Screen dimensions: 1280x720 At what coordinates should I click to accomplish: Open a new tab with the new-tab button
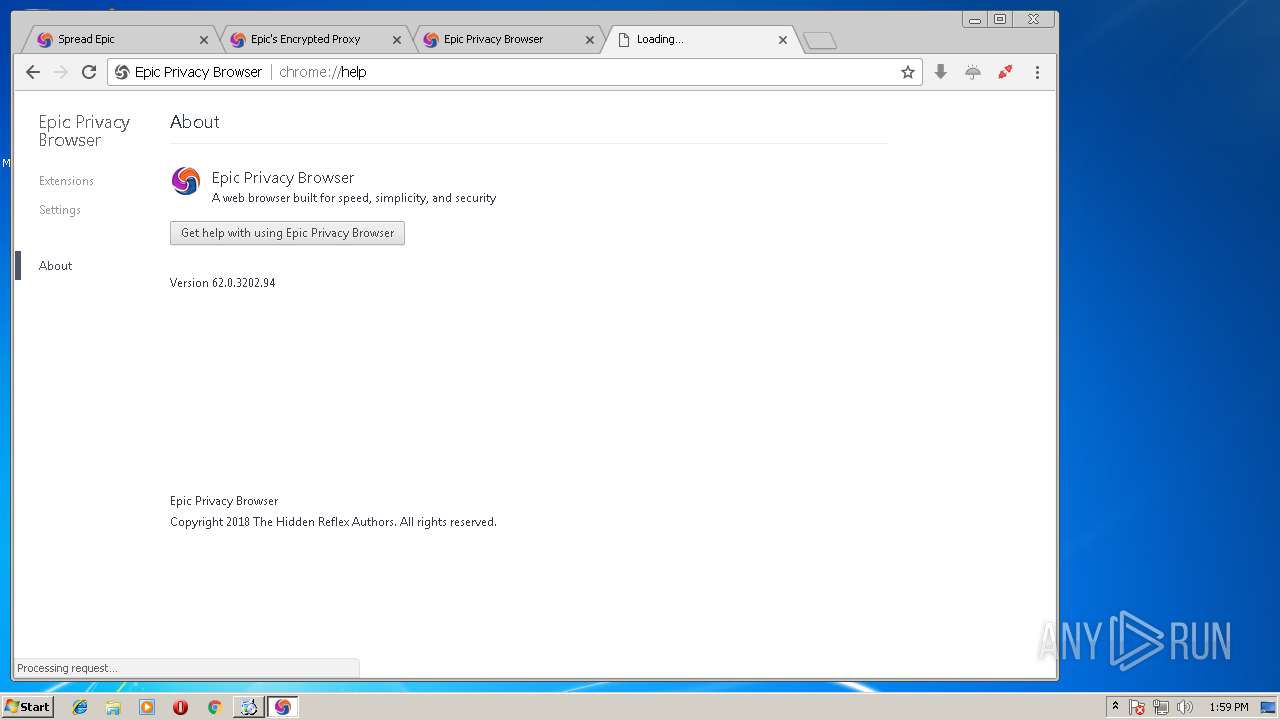[820, 41]
